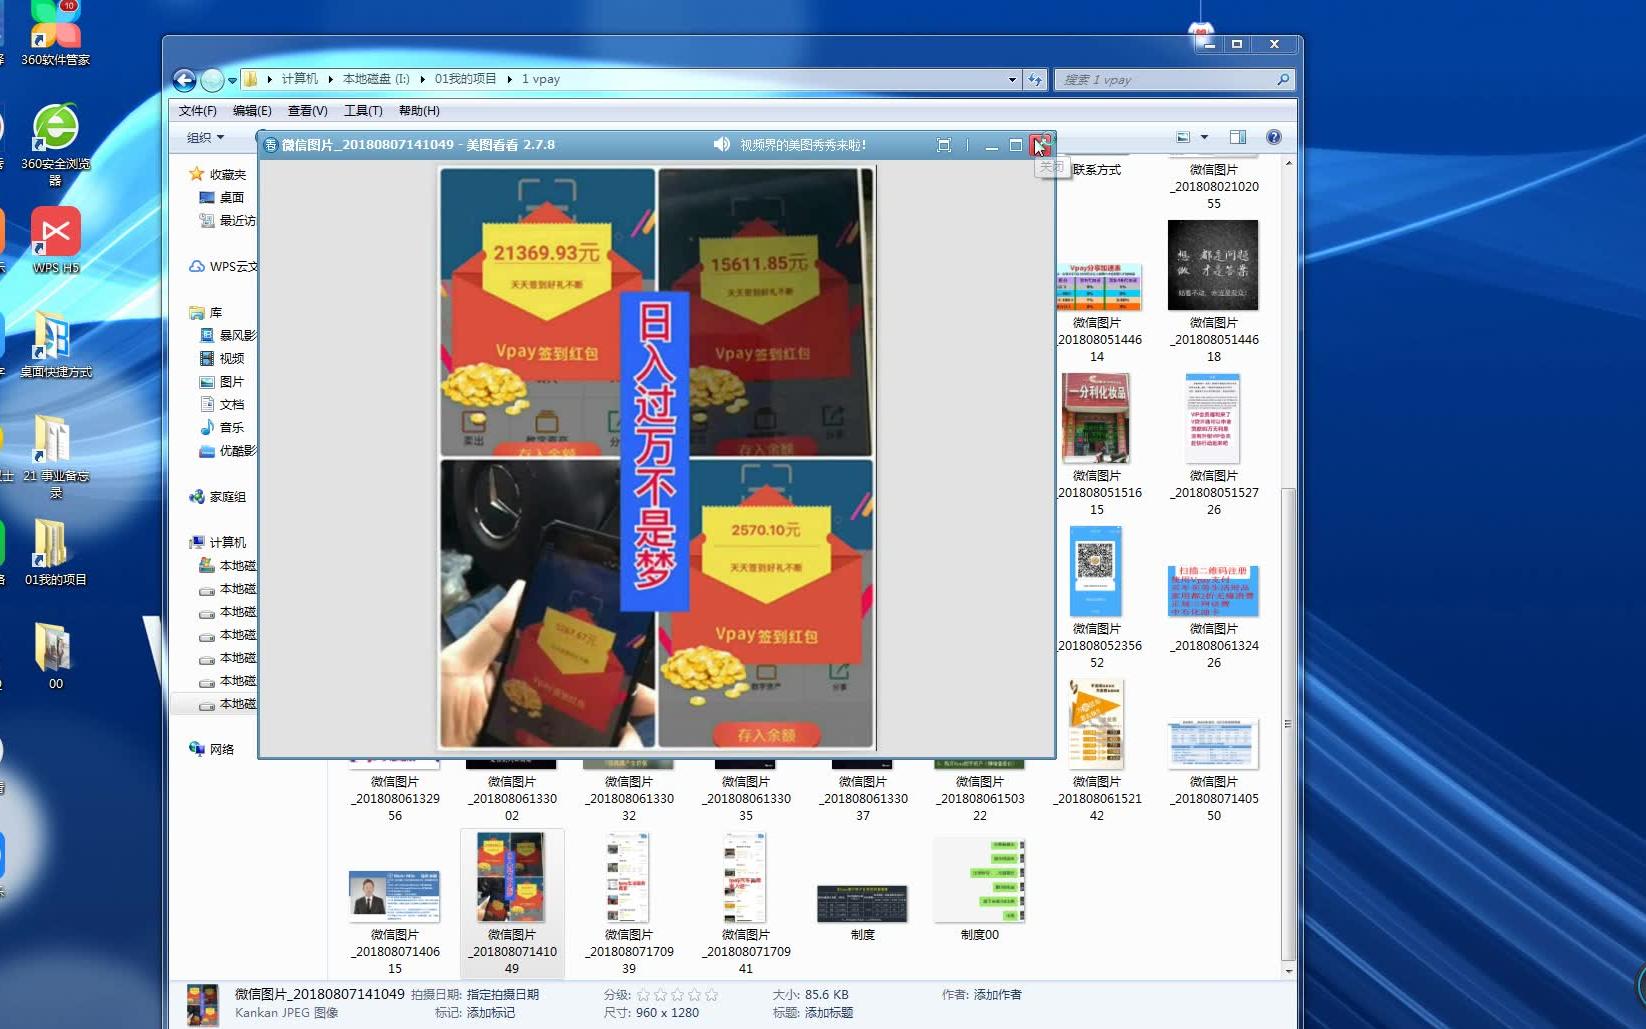Click the 视频界的美图秀秀来啦 link
The height and width of the screenshot is (1029, 1646).
[803, 145]
